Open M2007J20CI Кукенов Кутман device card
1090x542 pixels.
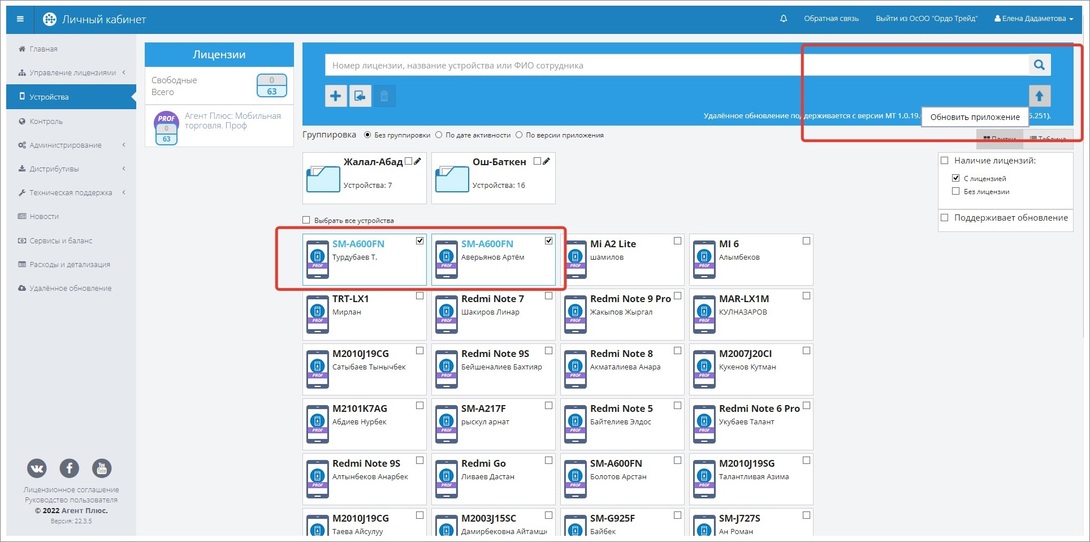pyautogui.click(x=751, y=369)
